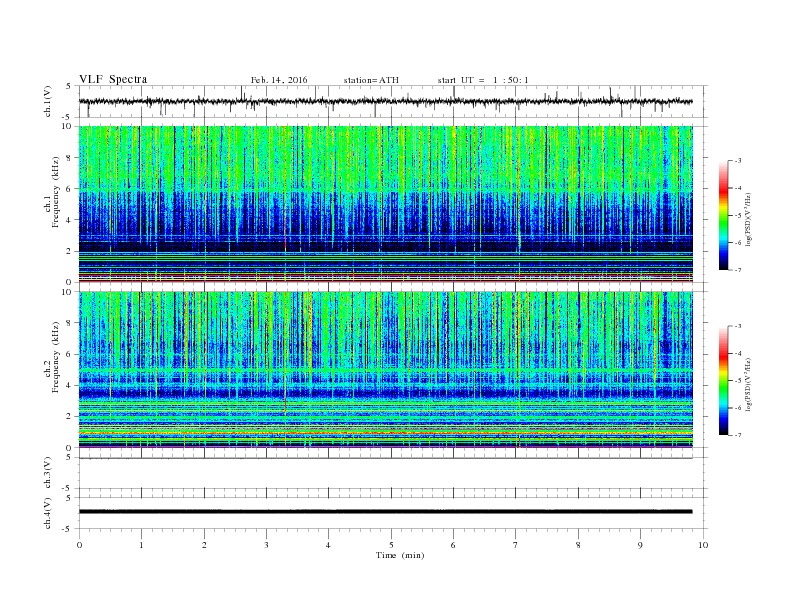This screenshot has height=612, width=792.
Task: Select the date text "Feb. 14, 2016"
Action: 279,80
